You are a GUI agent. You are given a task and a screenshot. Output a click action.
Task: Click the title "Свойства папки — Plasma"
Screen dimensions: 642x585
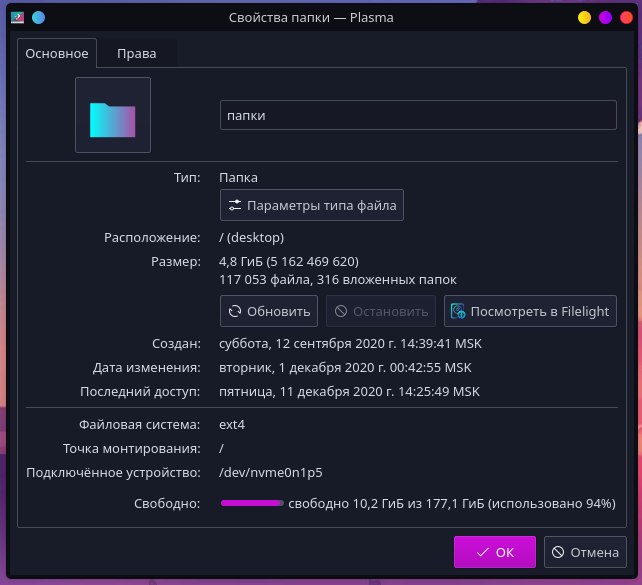[311, 18]
